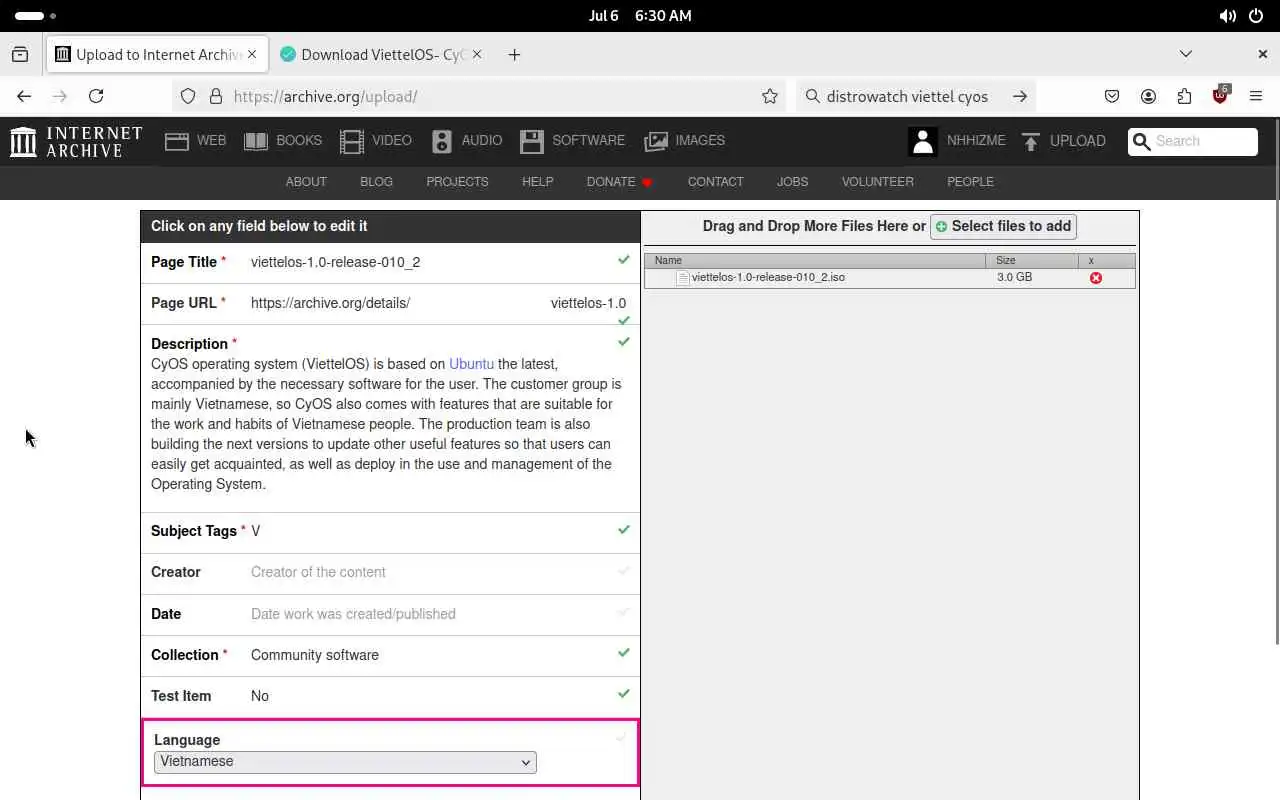Screen dimensions: 1280x800
Task: Sort file list by Name header
Action: pos(815,260)
